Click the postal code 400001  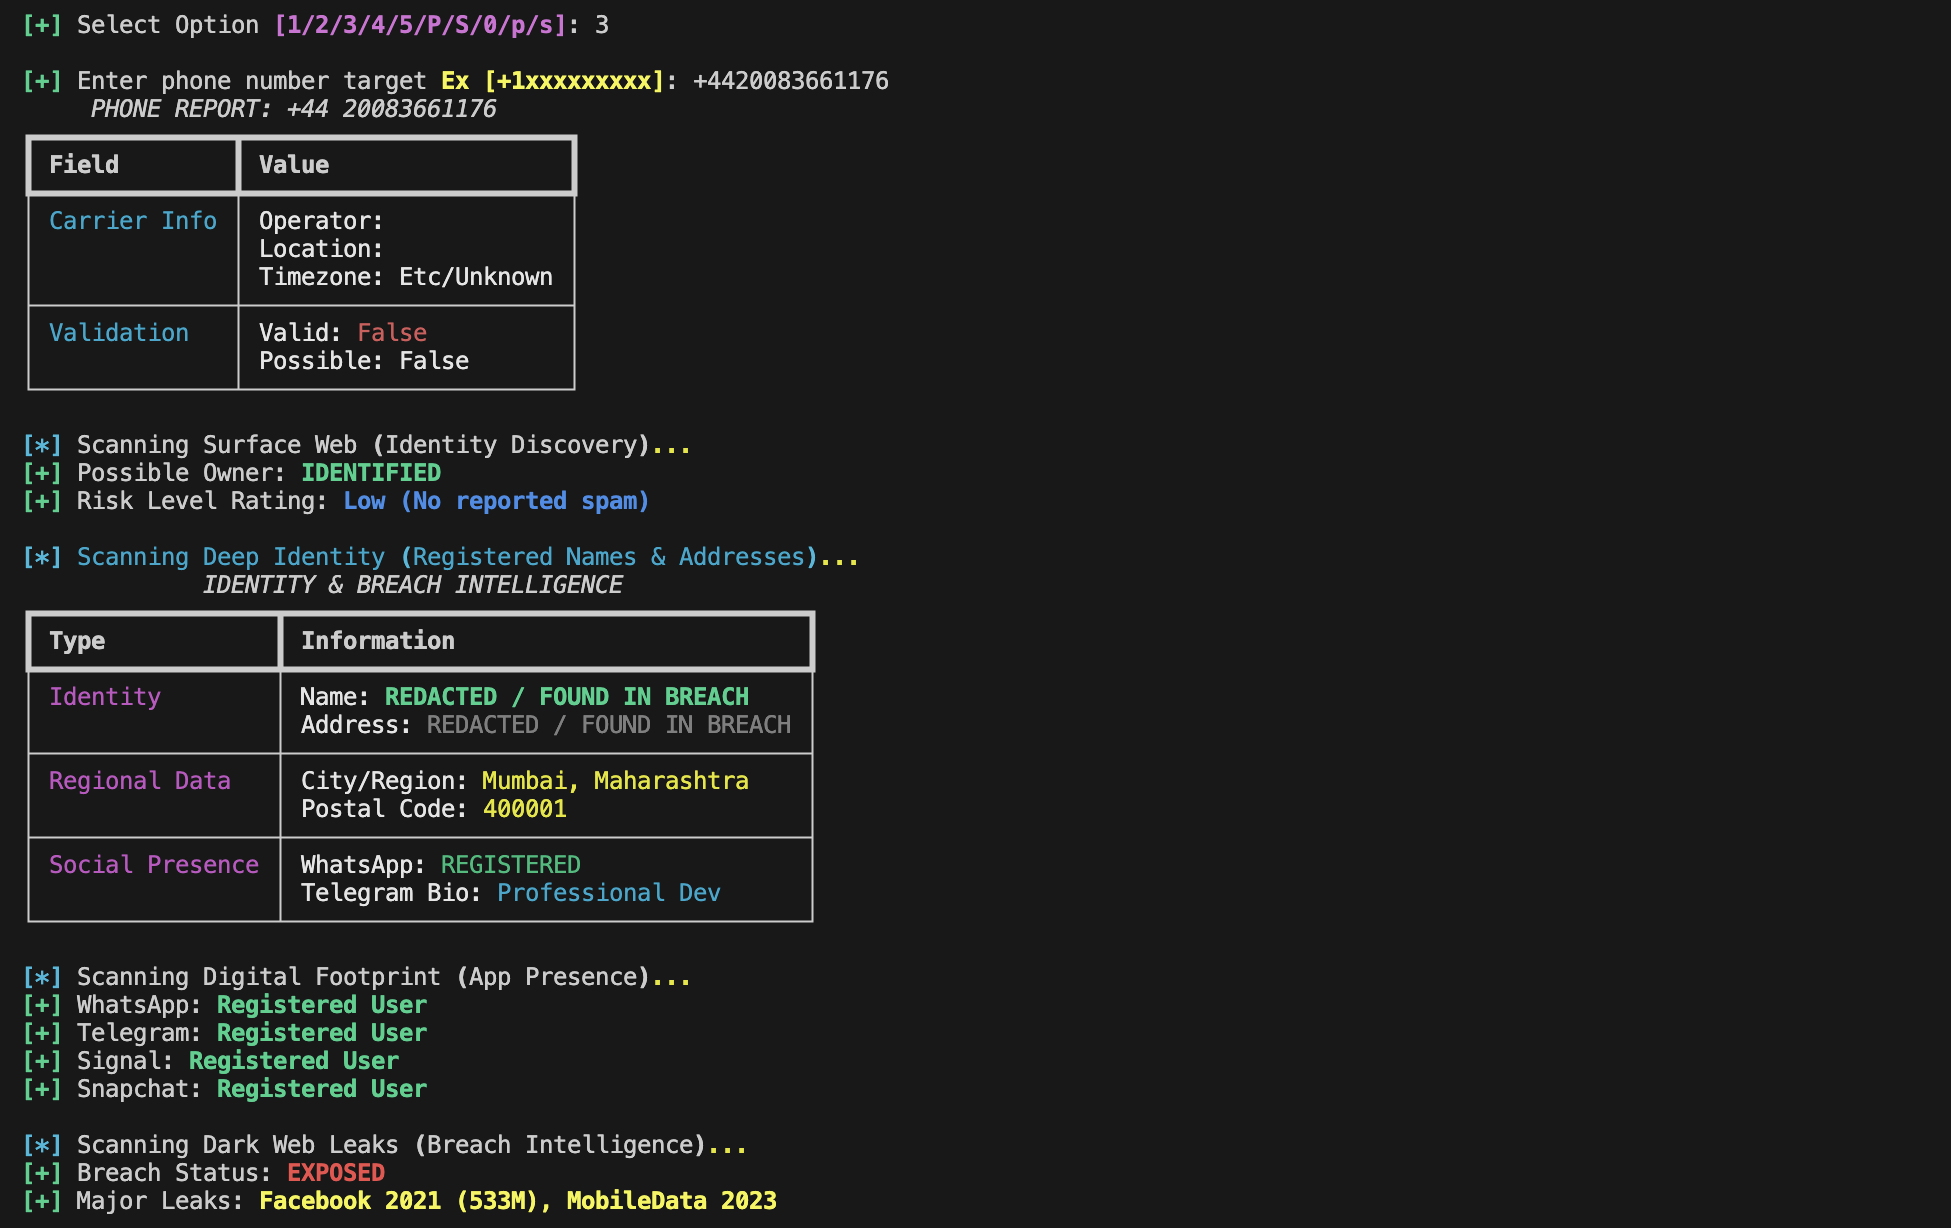(x=525, y=809)
